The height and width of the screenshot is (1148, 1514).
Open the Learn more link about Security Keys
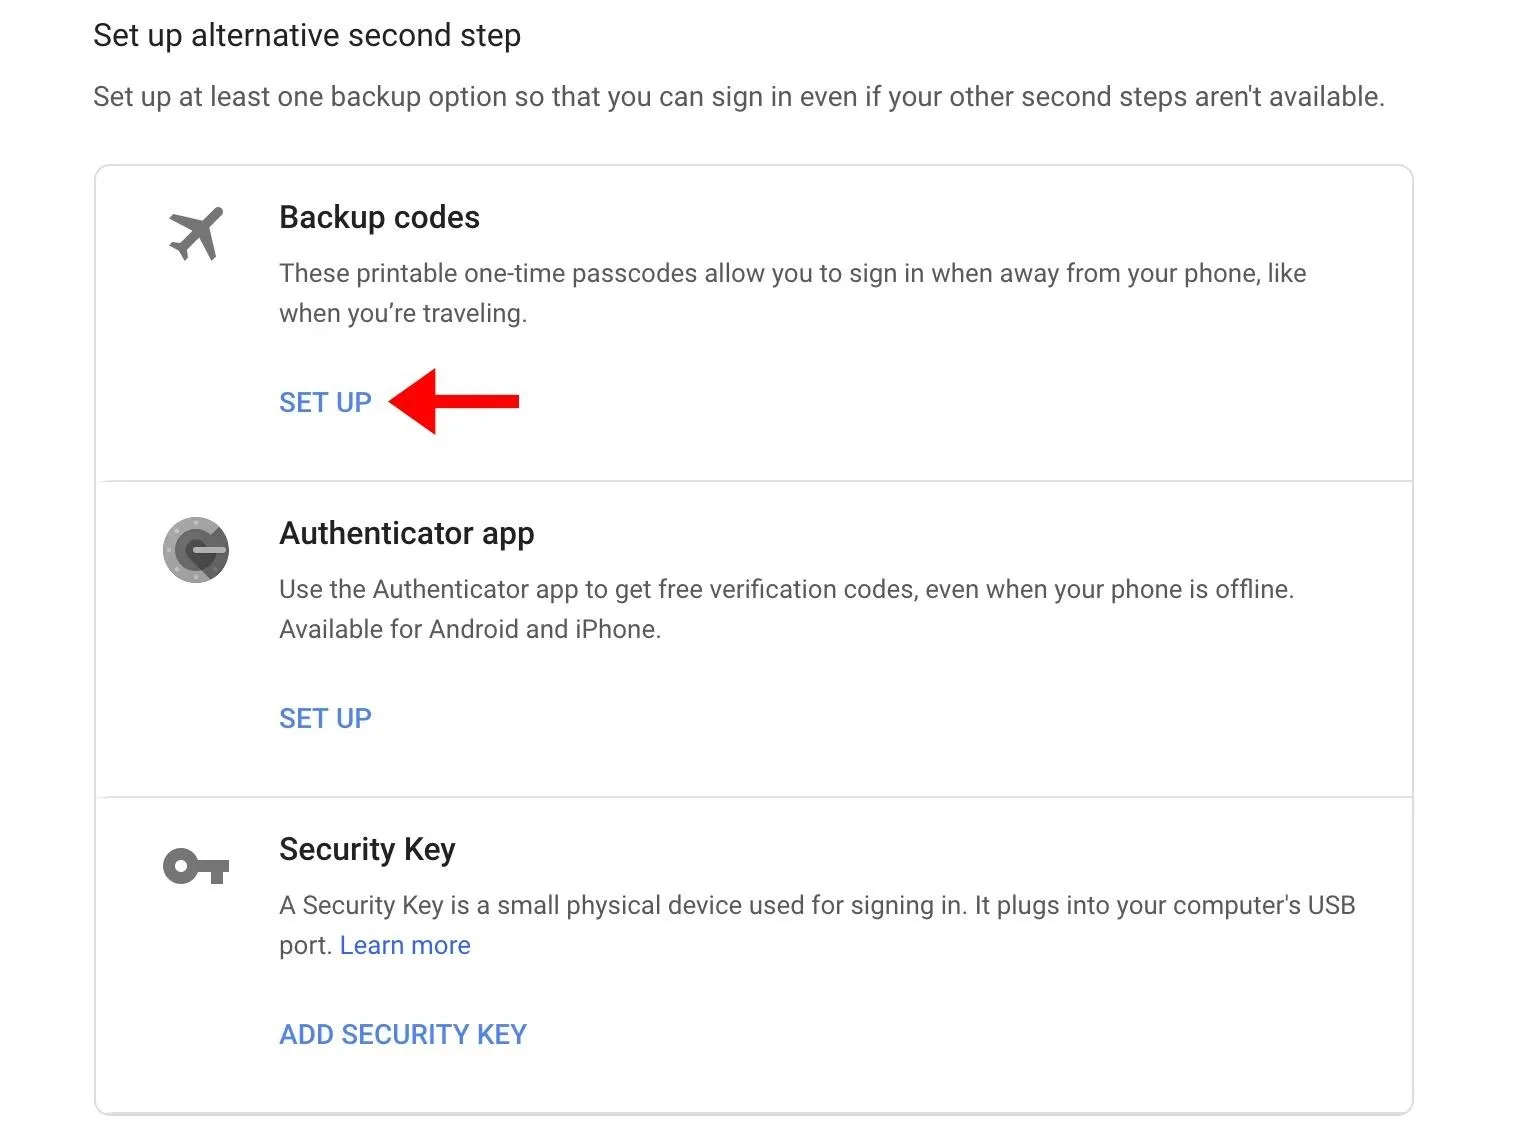click(405, 945)
